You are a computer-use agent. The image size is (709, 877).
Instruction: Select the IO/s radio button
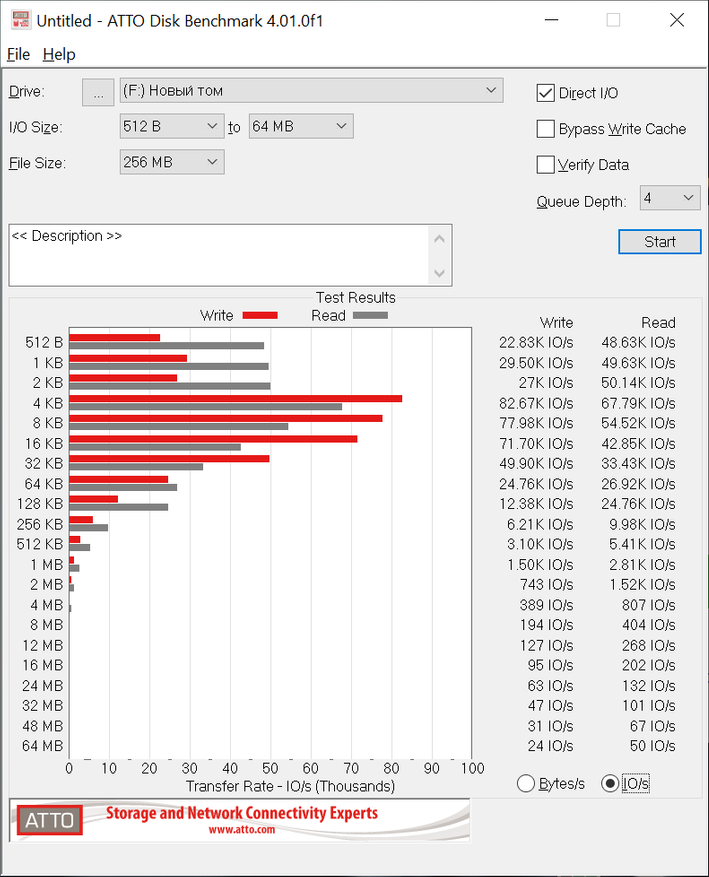tap(610, 784)
